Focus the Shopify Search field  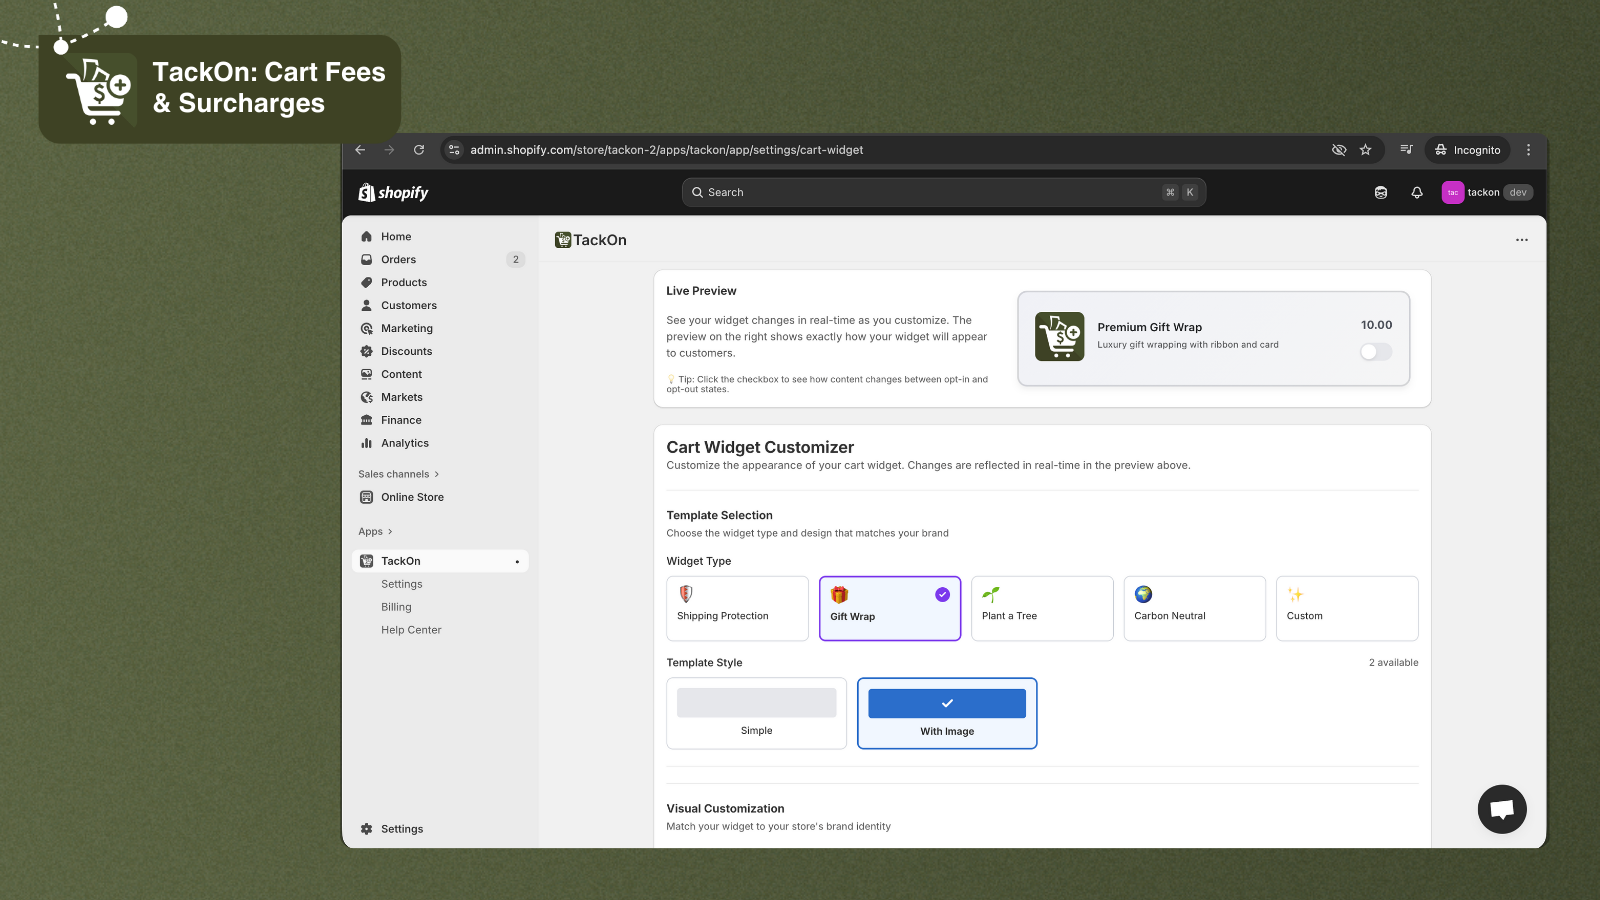tap(943, 192)
